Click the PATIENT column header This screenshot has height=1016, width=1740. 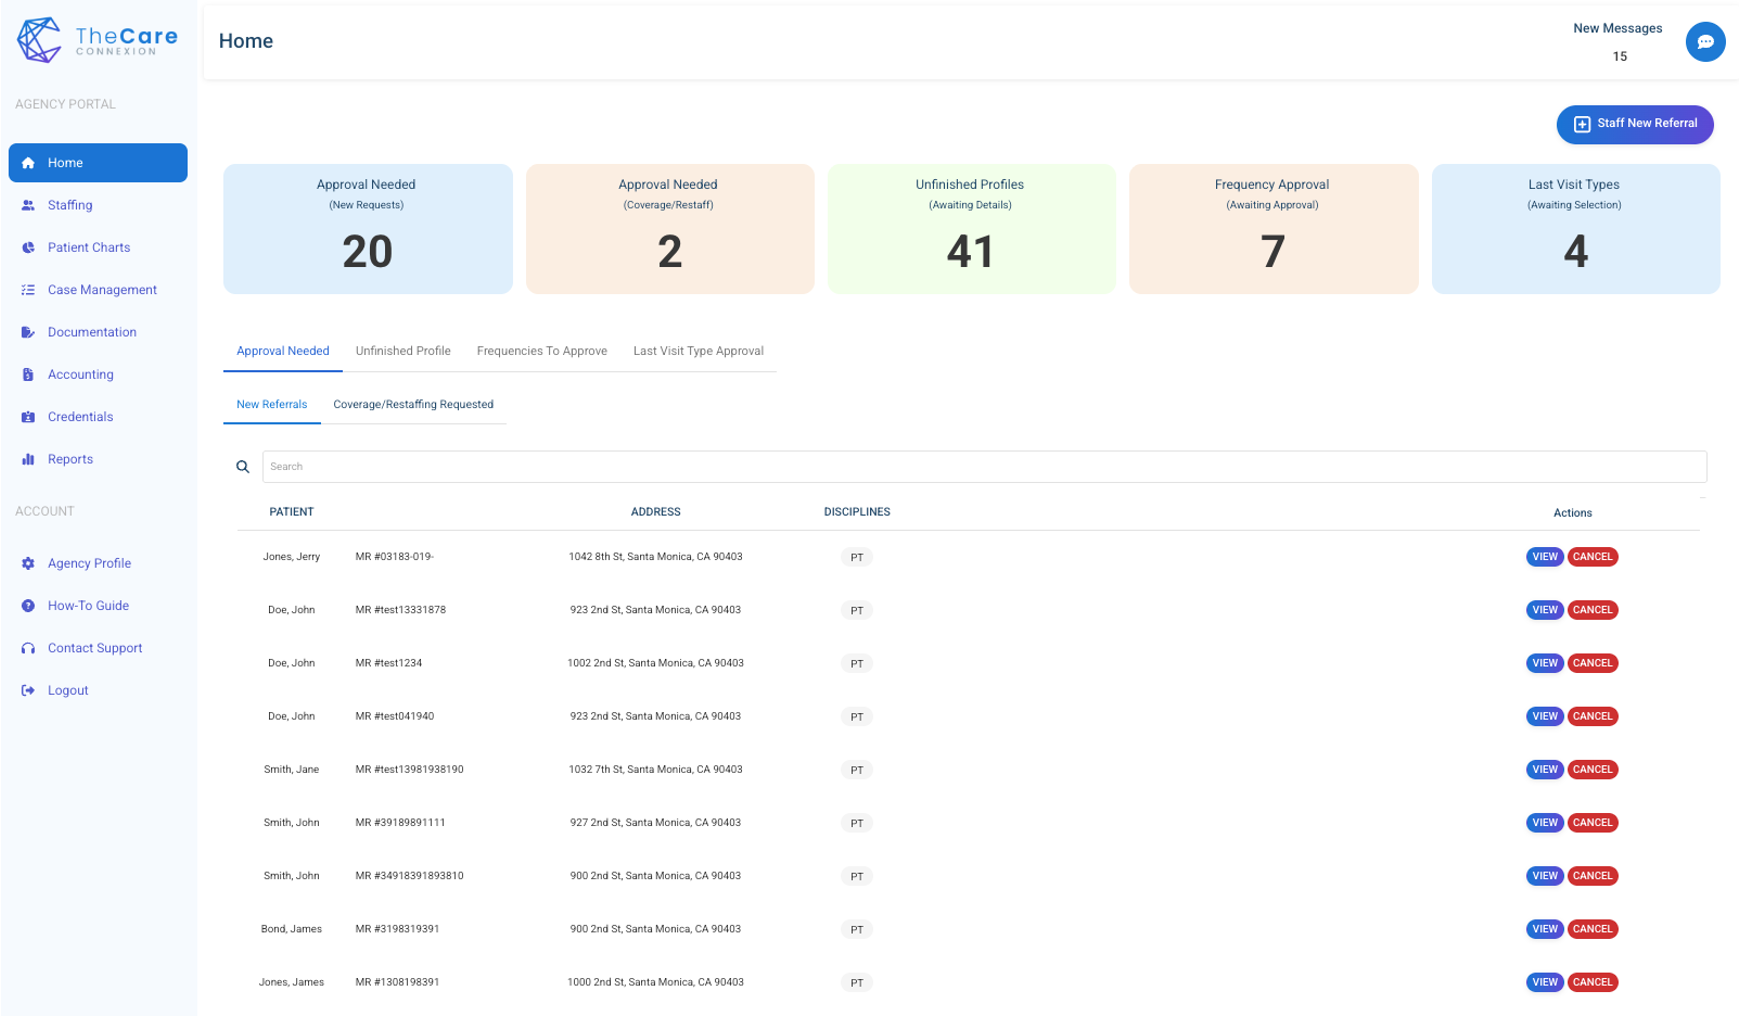point(291,512)
